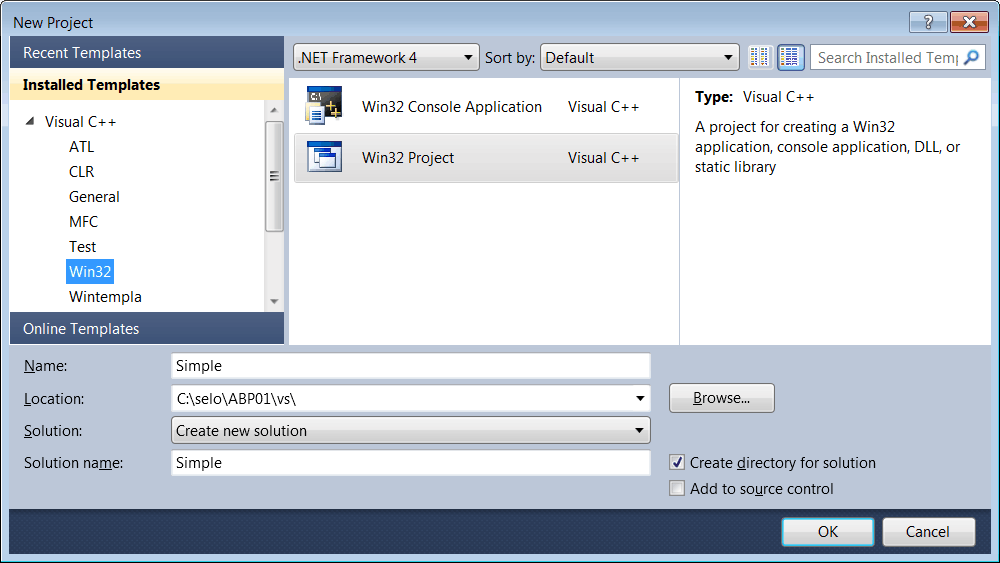Open the Recent Templates section
1000x563 pixels.
147,52
